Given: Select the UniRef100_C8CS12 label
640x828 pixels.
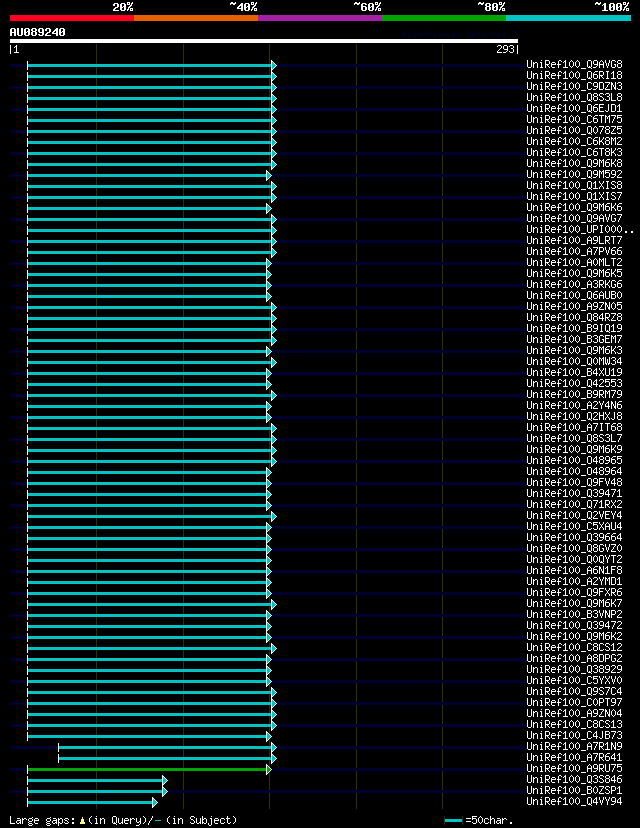Looking at the screenshot, I should [575, 647].
